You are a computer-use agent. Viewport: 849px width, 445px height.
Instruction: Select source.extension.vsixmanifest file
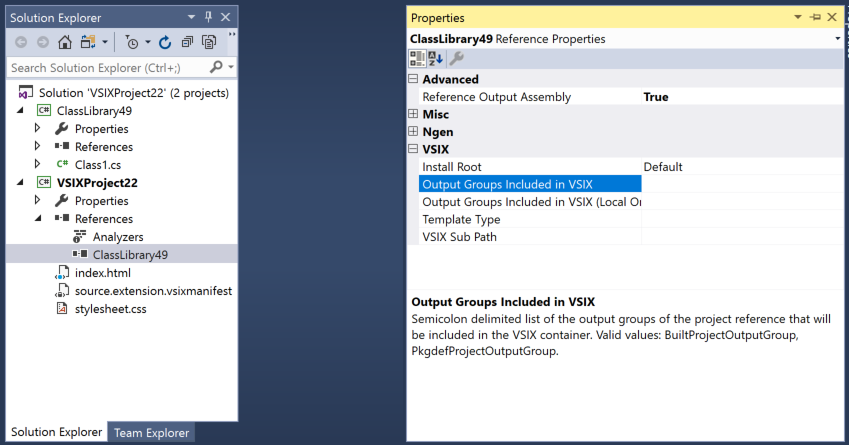pos(153,291)
